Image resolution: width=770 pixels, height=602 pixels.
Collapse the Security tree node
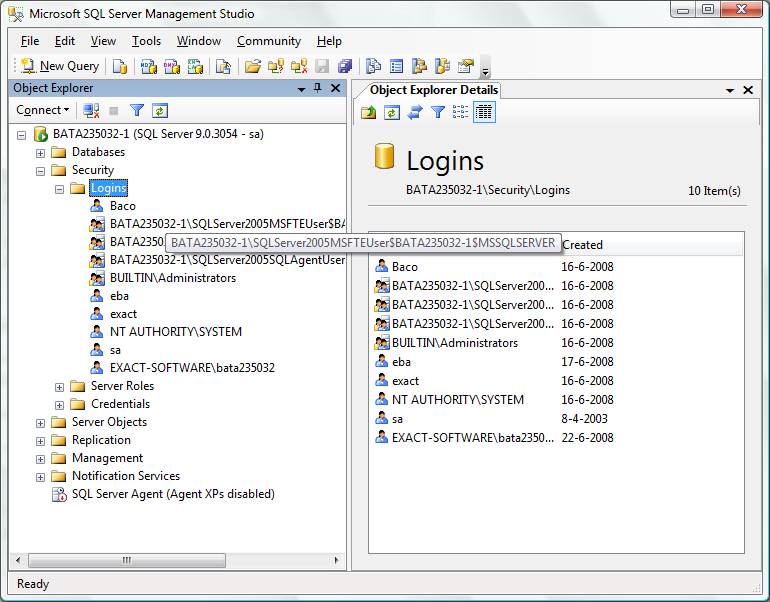click(x=41, y=171)
